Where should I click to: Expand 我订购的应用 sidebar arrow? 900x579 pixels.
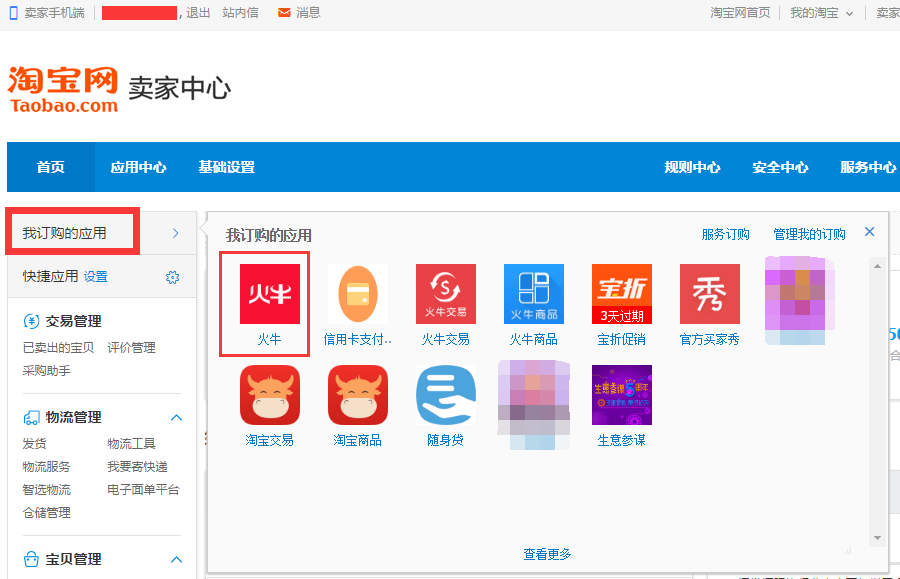(175, 233)
